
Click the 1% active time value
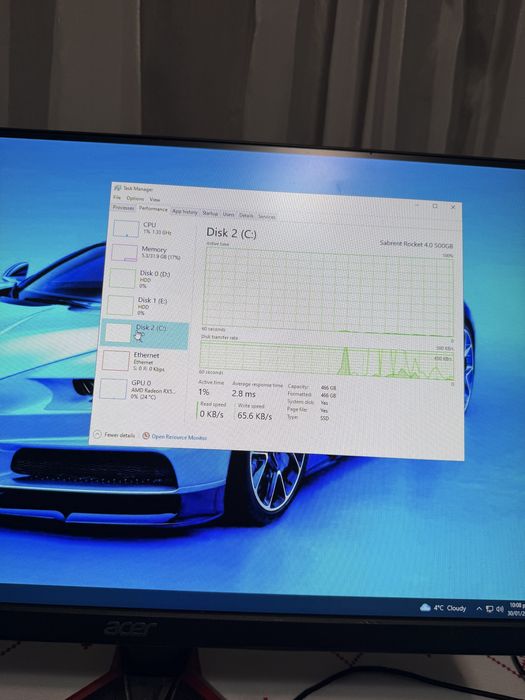pos(204,392)
